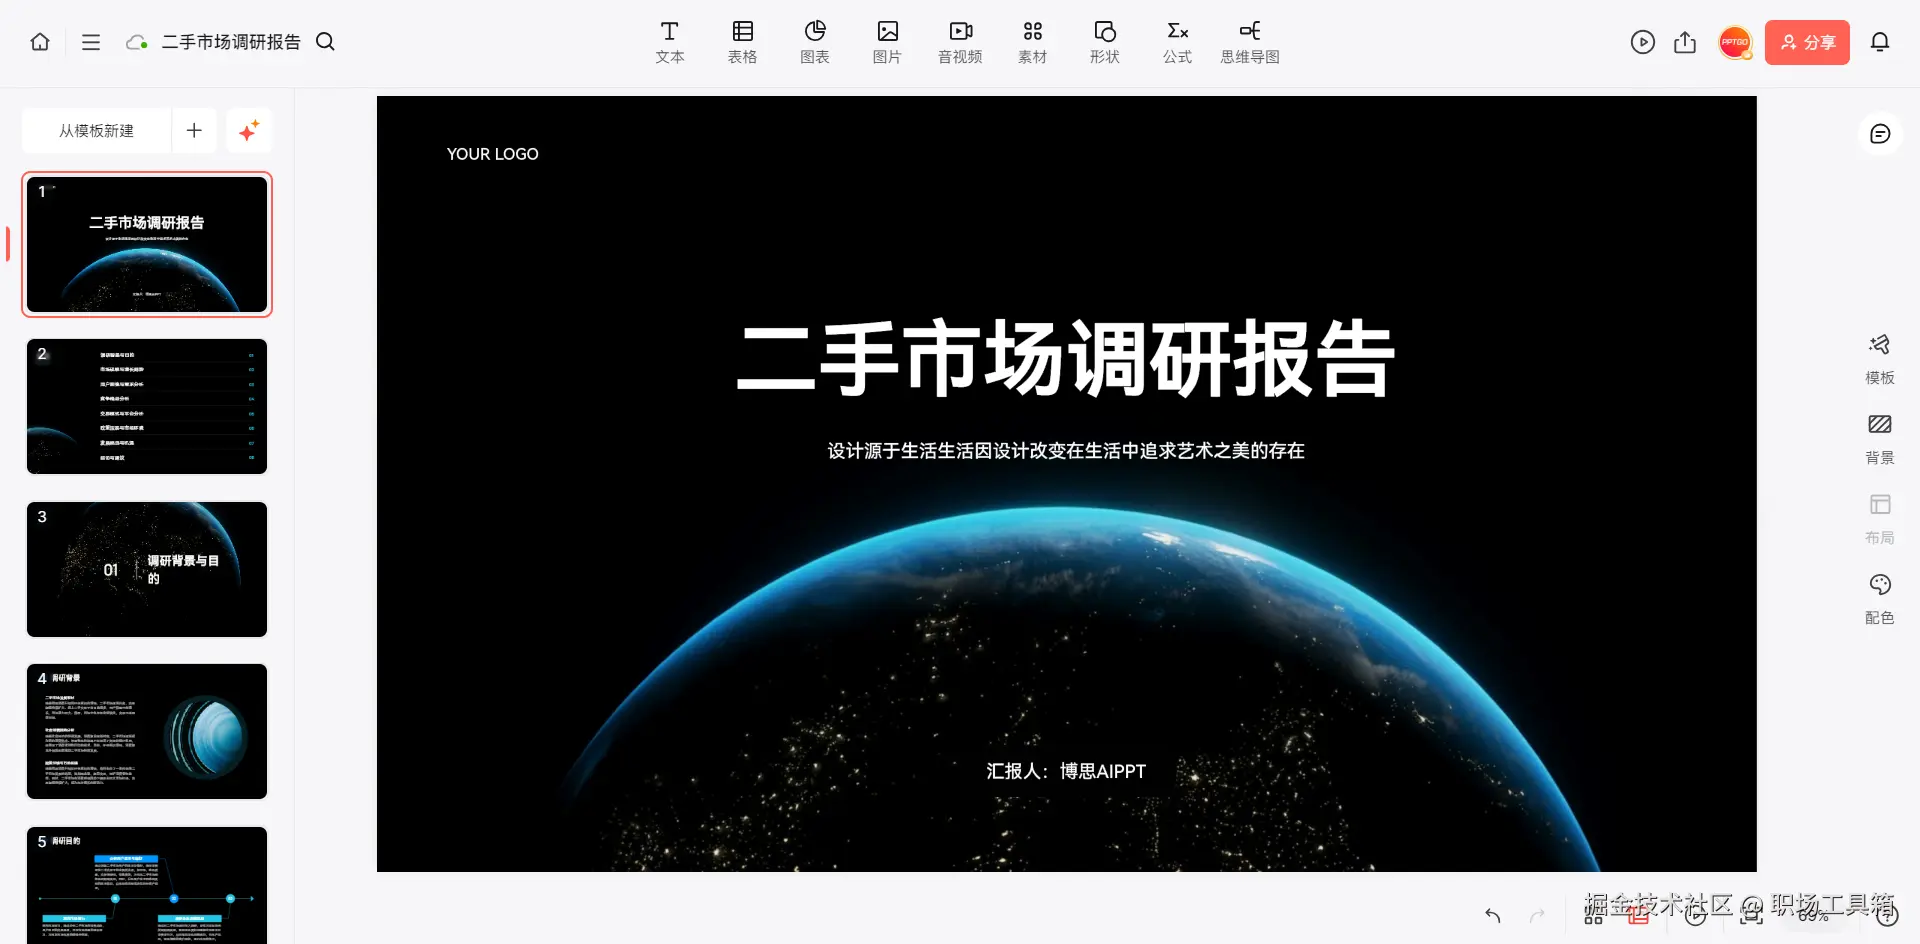Open the 布局 layout panel

pos(1880,519)
